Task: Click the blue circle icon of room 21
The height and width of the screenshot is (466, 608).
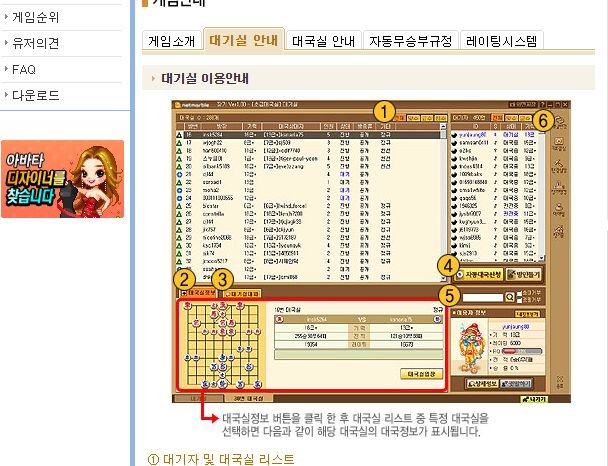Action: pos(179,174)
